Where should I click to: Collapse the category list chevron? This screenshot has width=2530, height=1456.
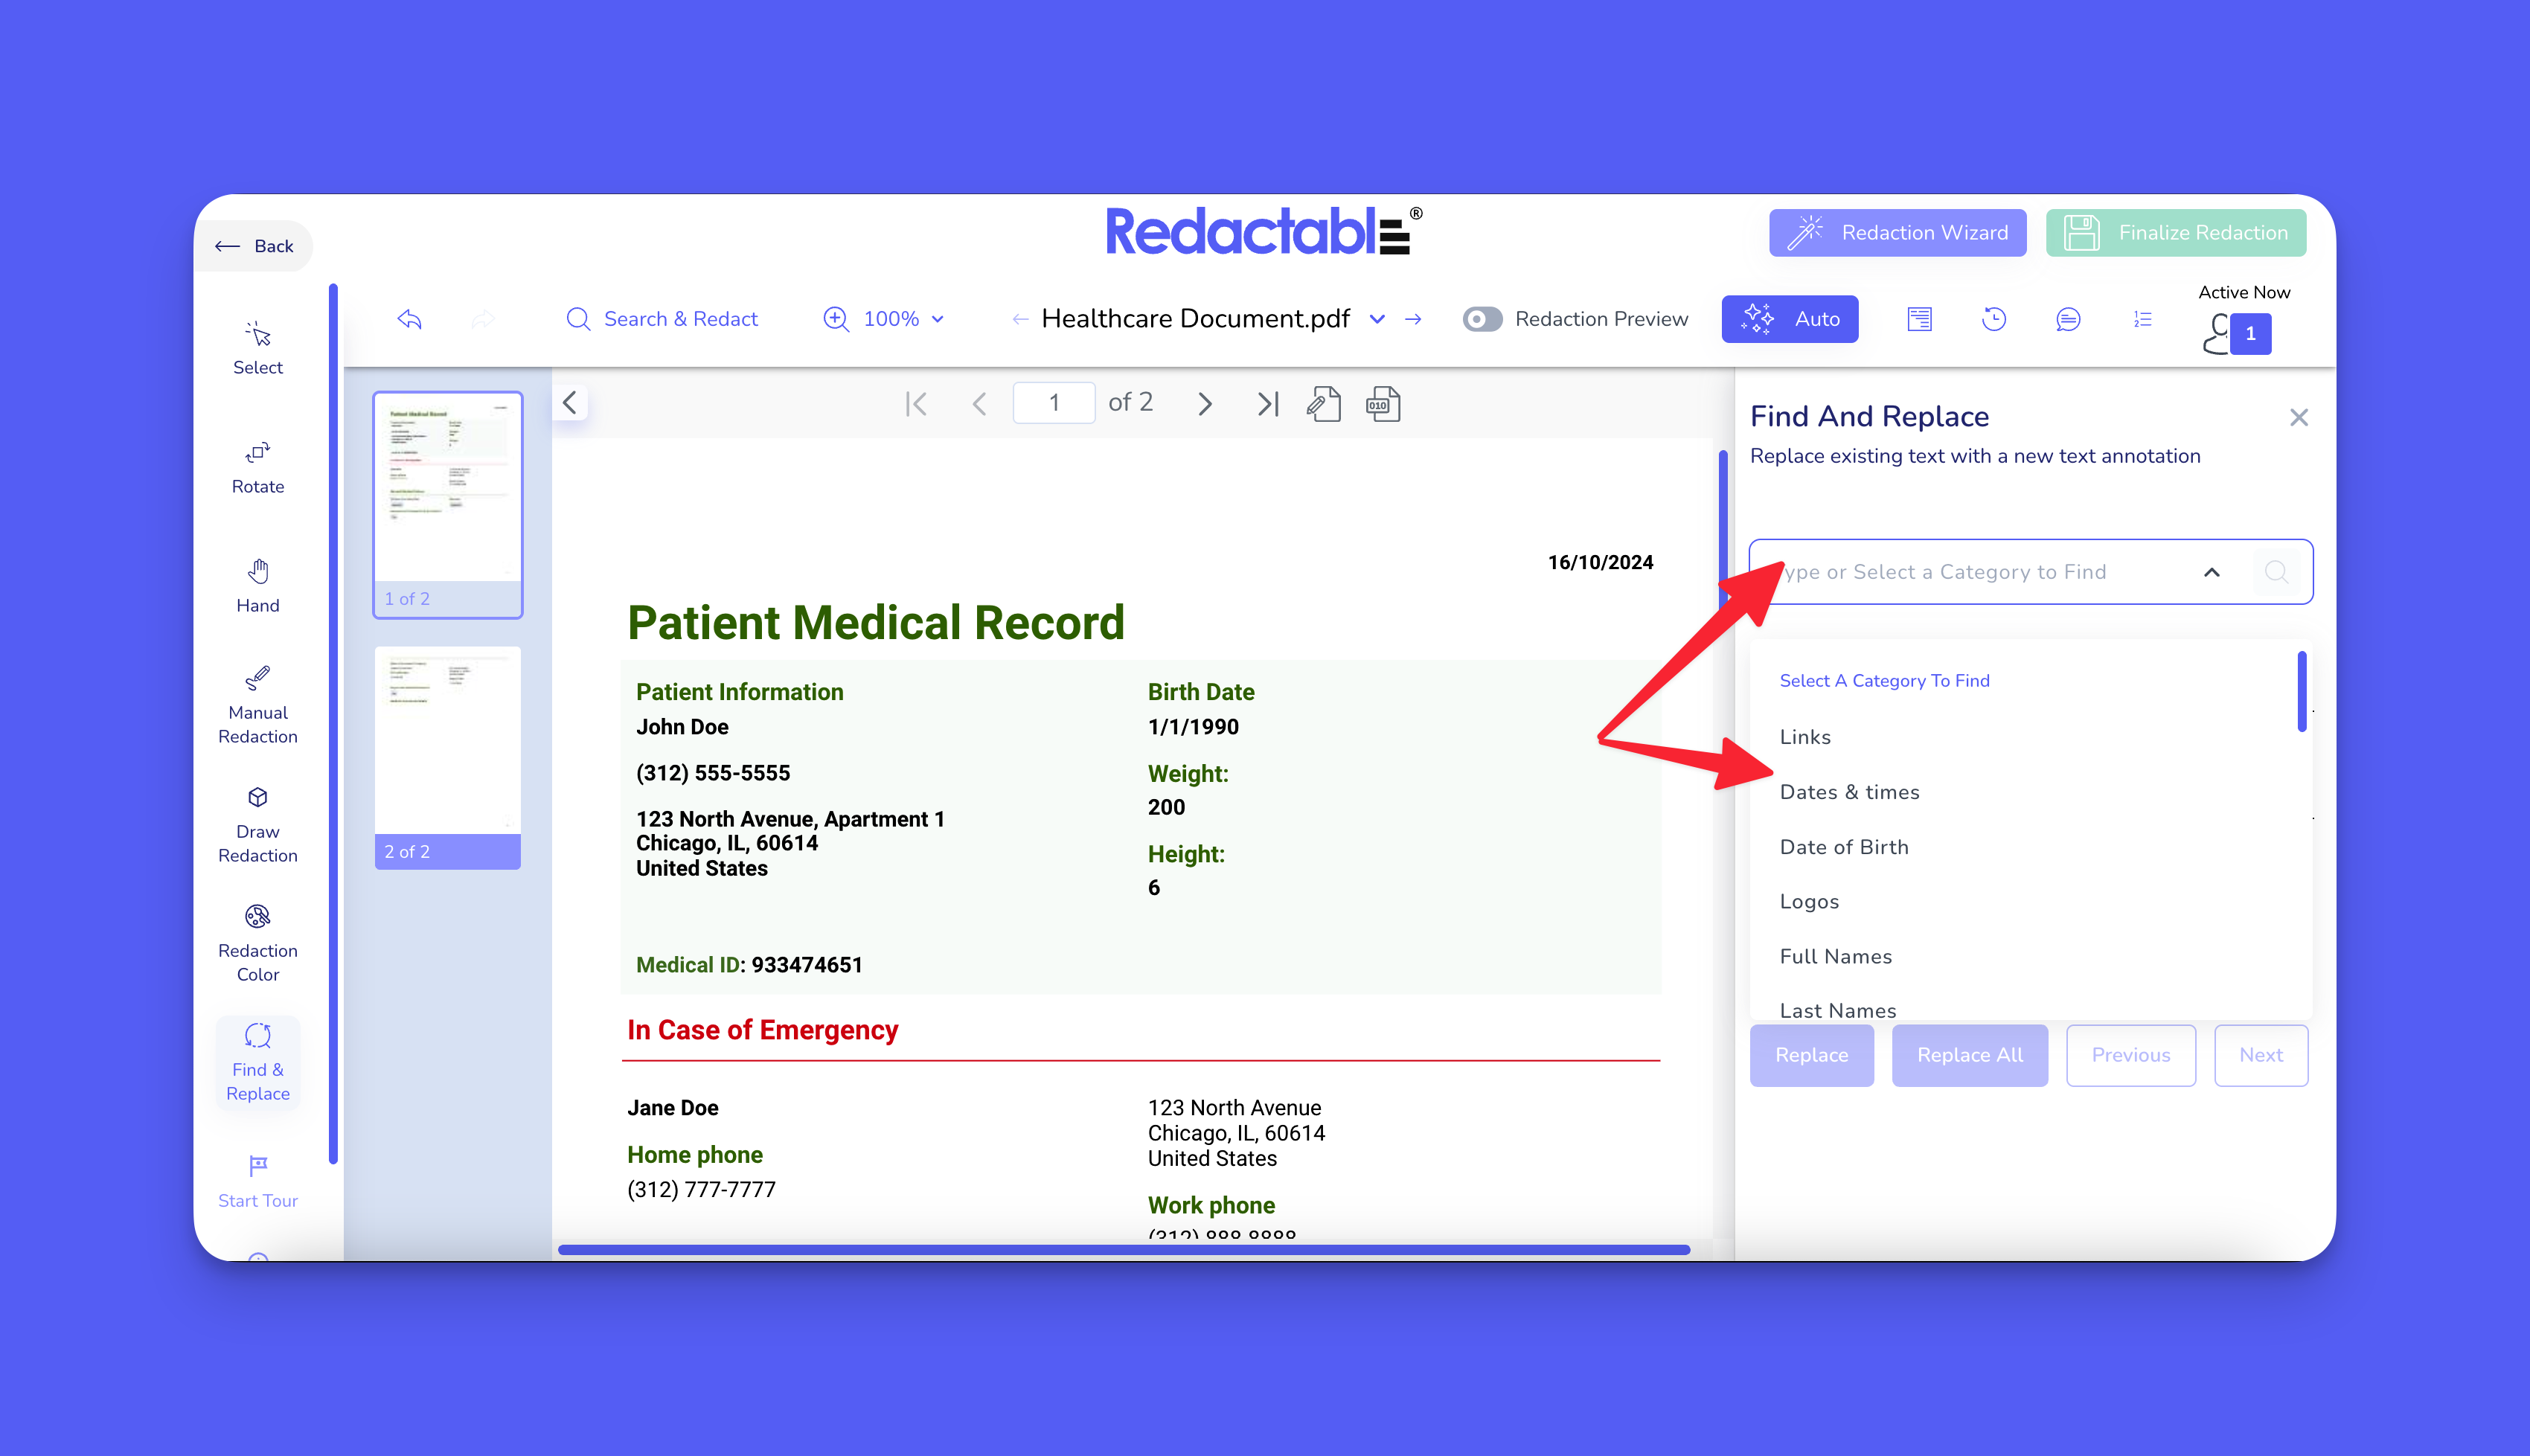(x=2211, y=572)
